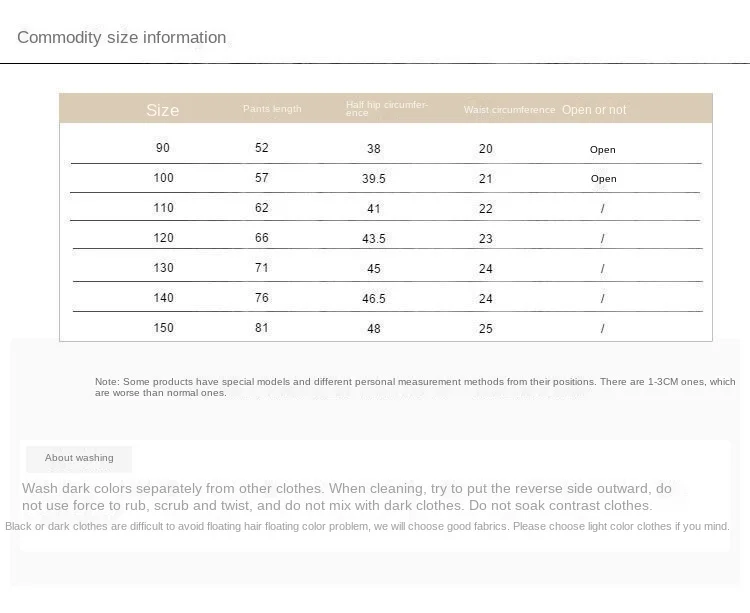Select the 'Half hip circumference' header

[387, 109]
